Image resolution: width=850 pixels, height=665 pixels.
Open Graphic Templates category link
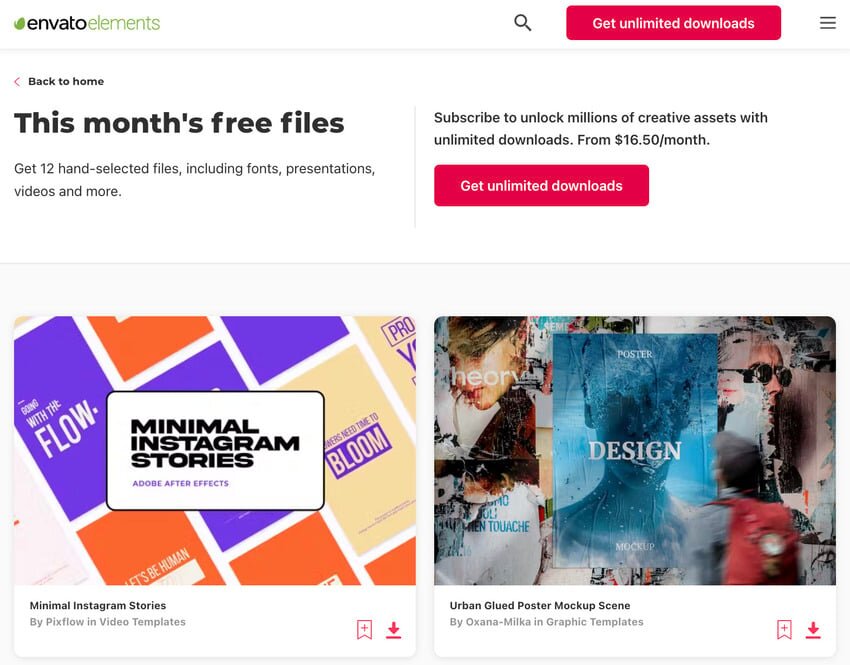click(x=595, y=622)
